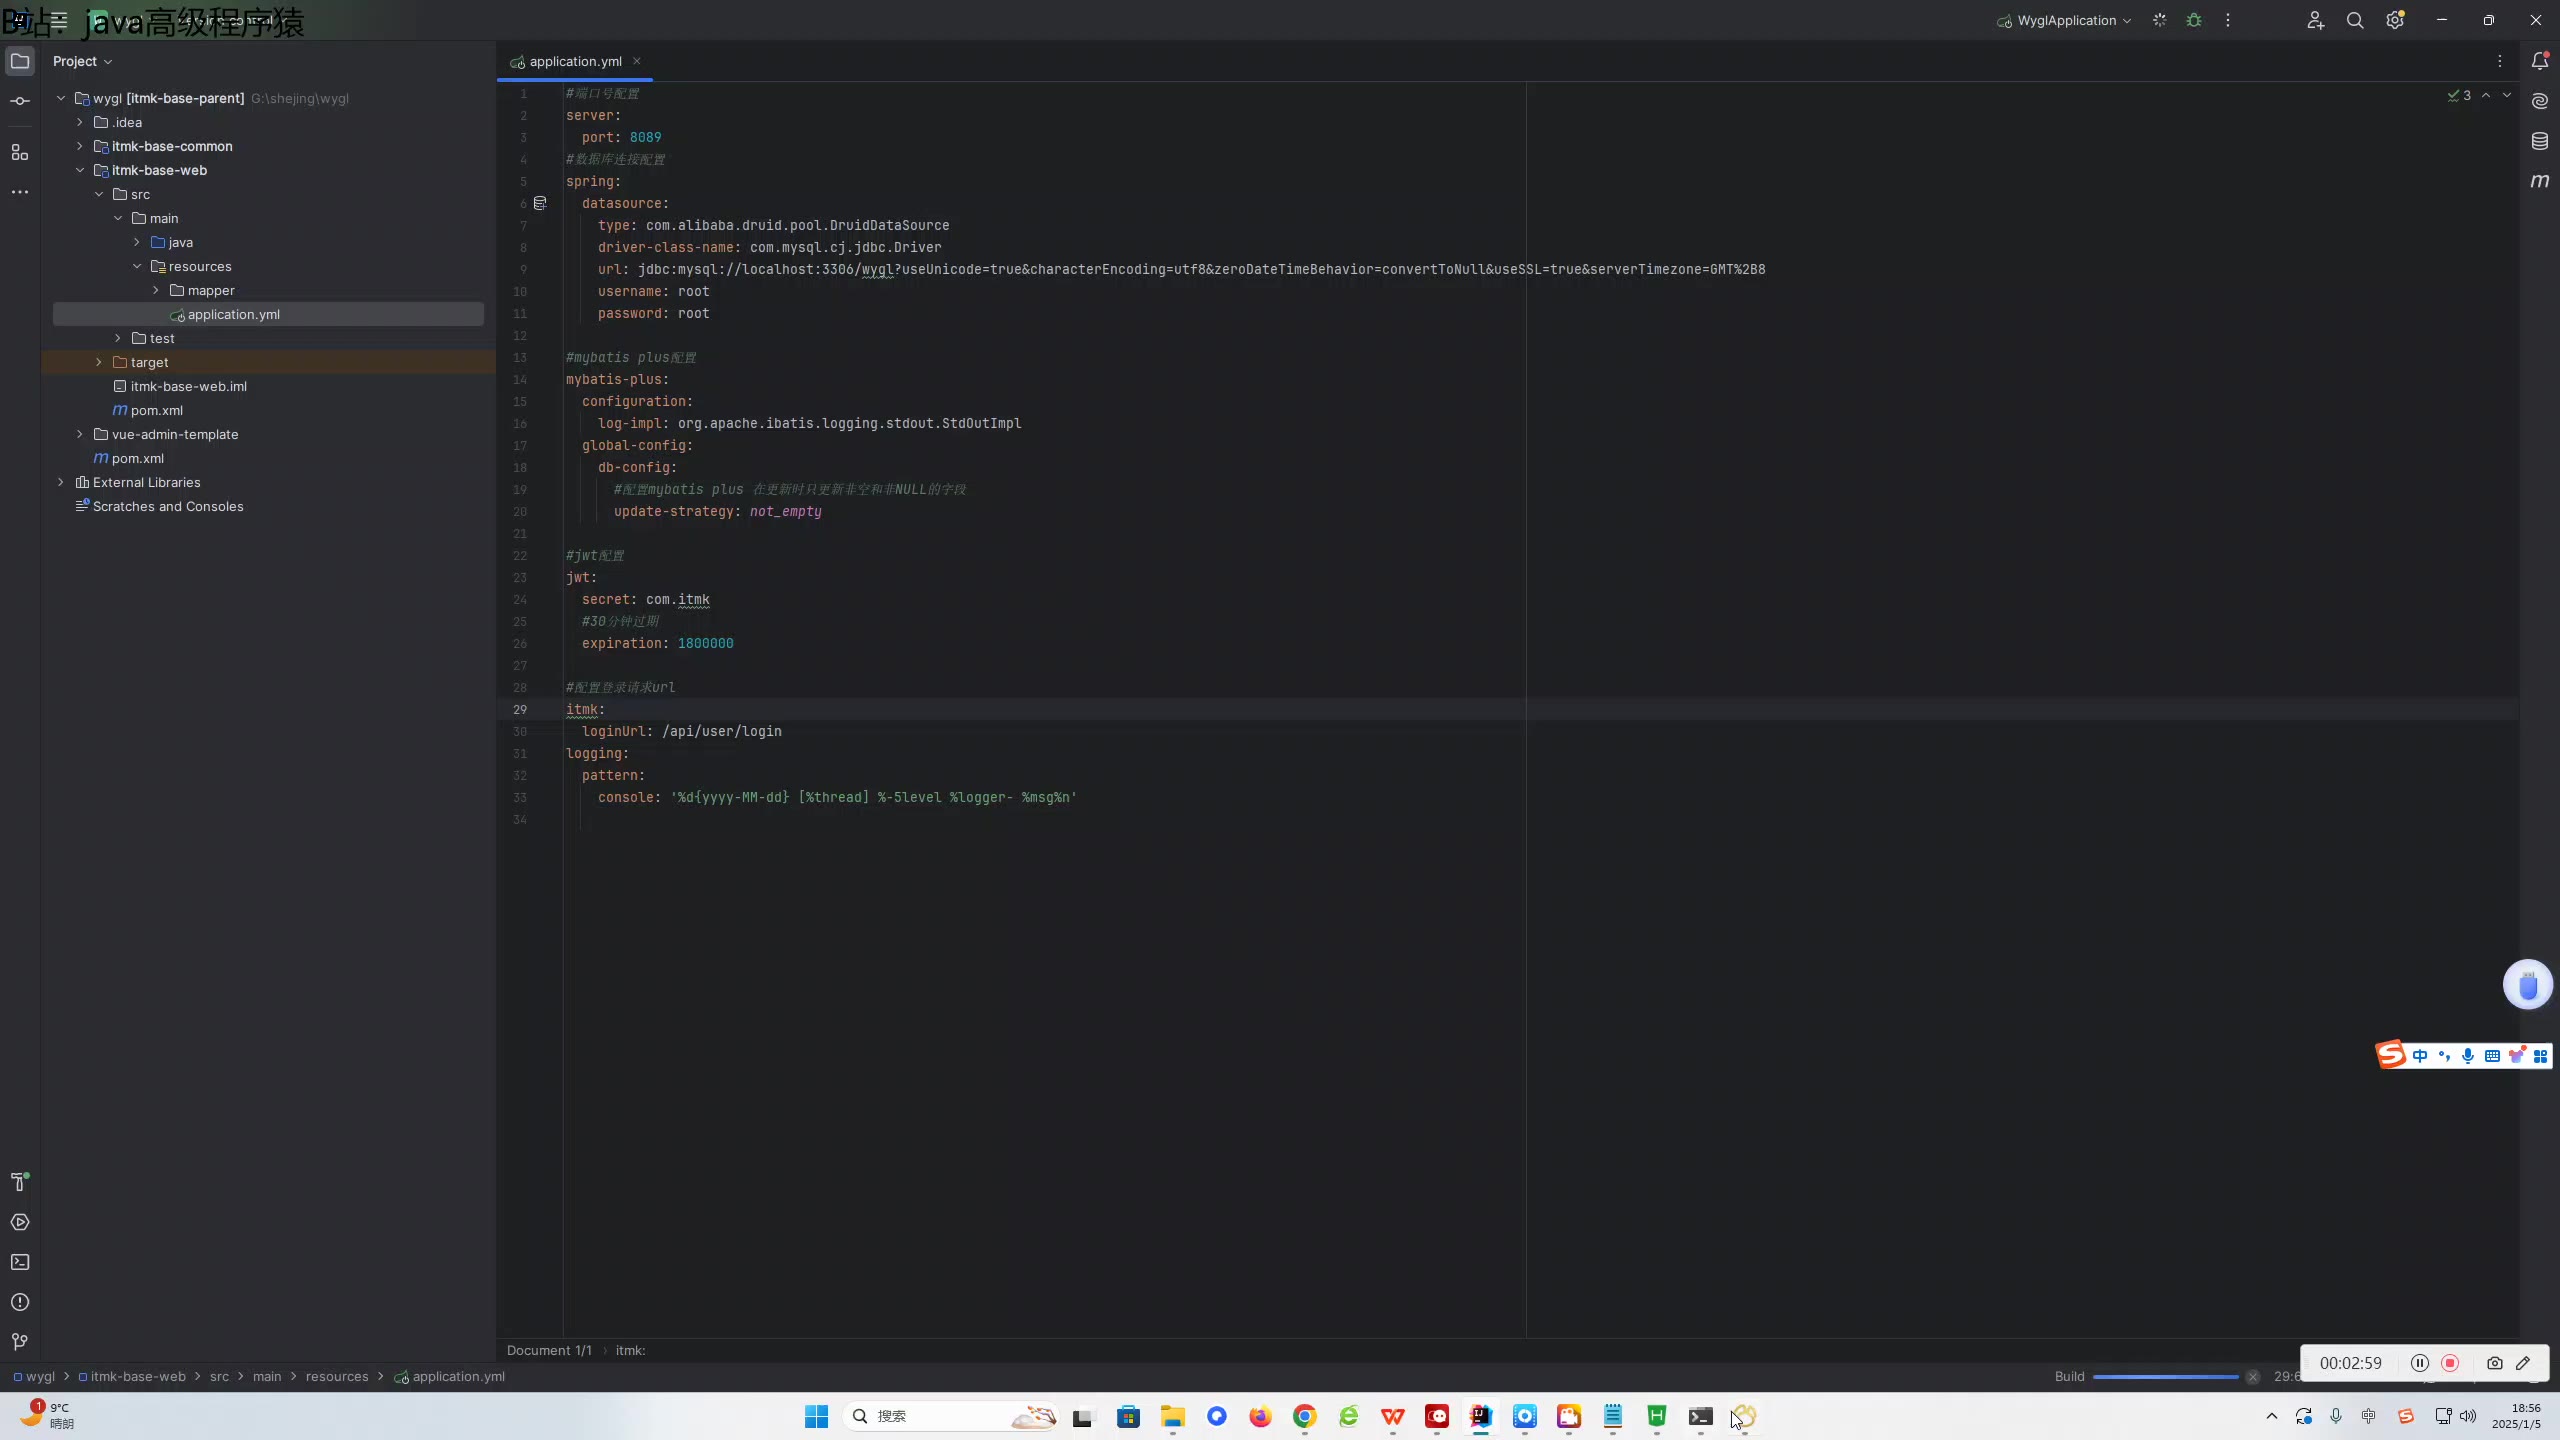
Task: Pause the screen recording
Action: click(x=2419, y=1363)
